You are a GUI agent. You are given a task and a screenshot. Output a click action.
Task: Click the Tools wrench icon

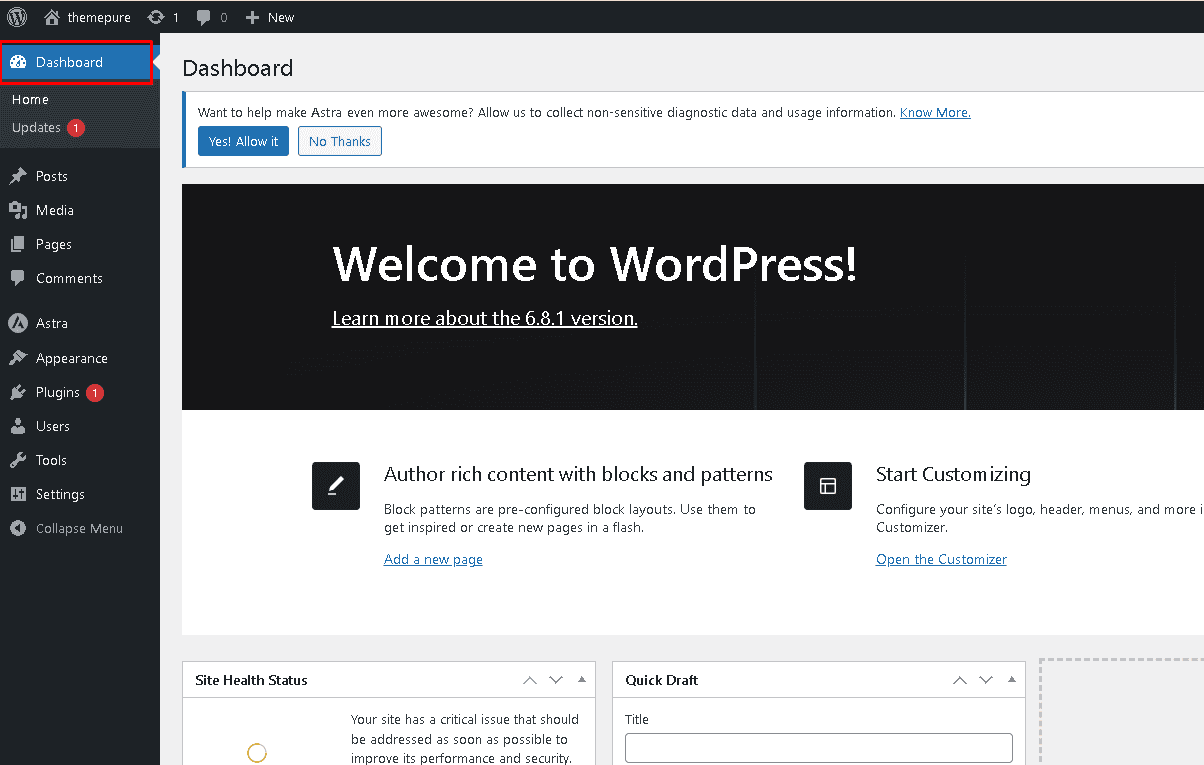[x=18, y=460]
